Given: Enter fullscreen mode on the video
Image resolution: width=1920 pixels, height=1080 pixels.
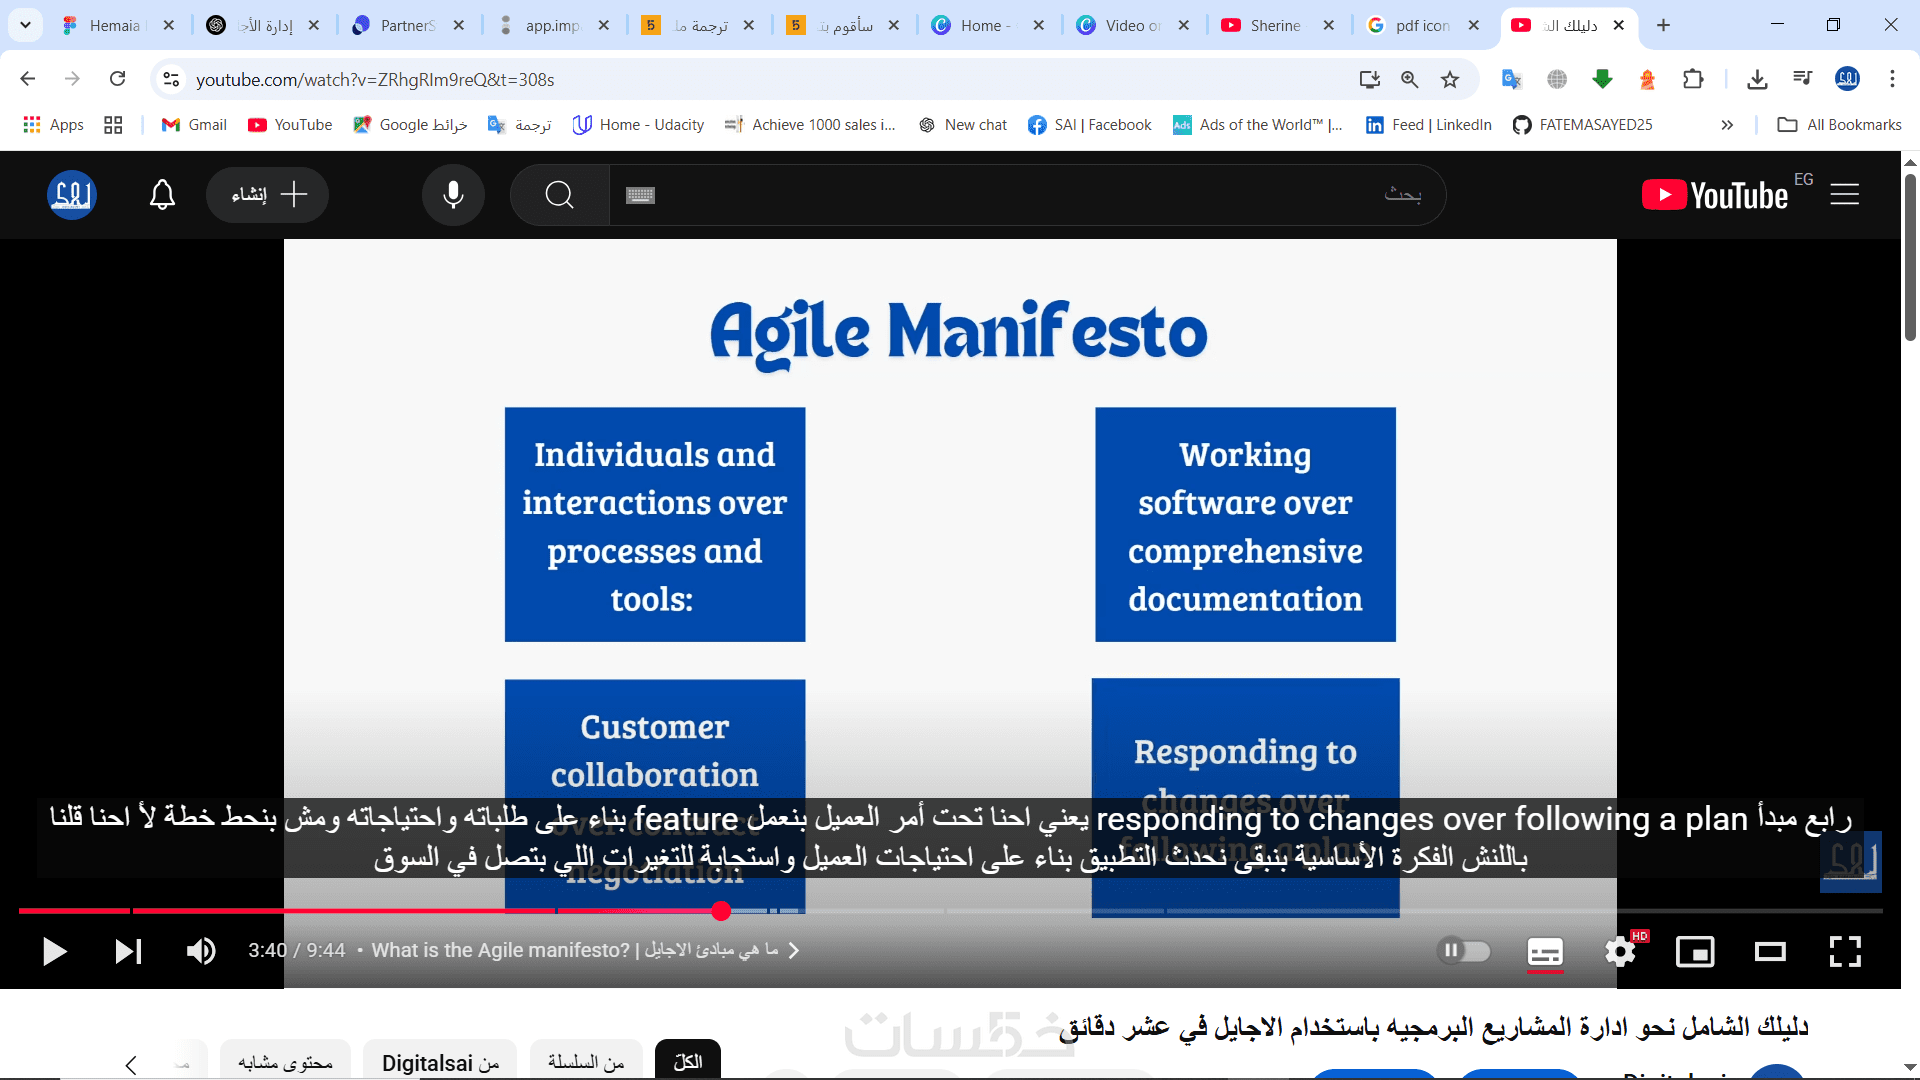Looking at the screenshot, I should (1844, 951).
